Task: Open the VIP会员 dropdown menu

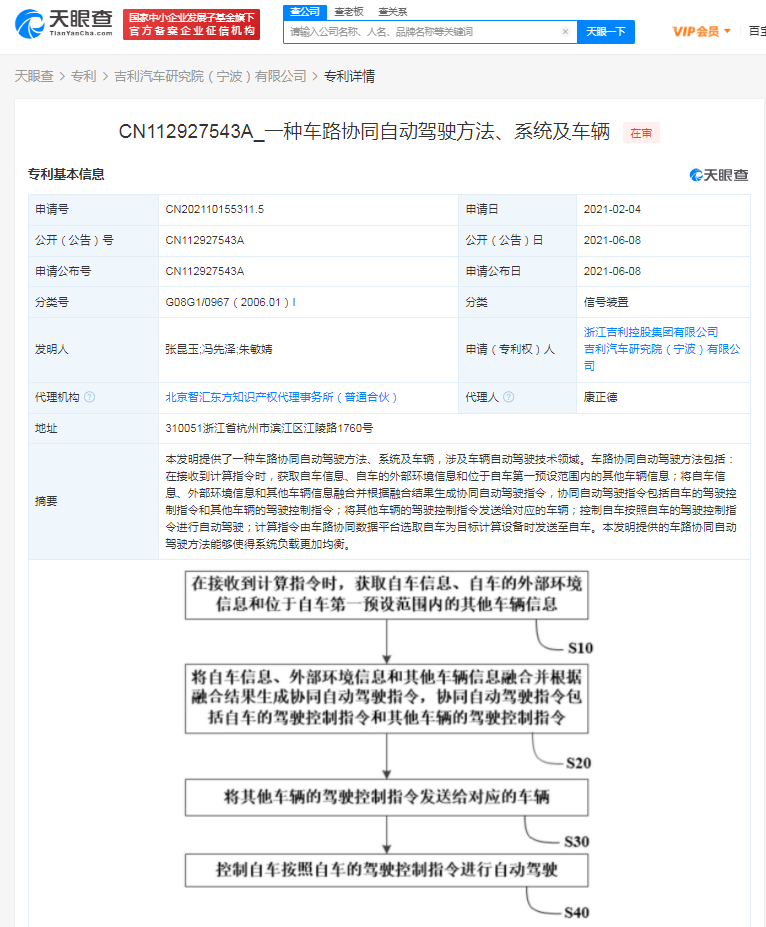Action: coord(701,31)
